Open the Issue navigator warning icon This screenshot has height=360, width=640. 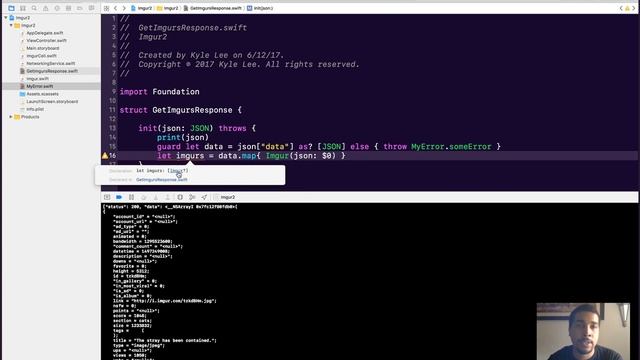[46, 8]
